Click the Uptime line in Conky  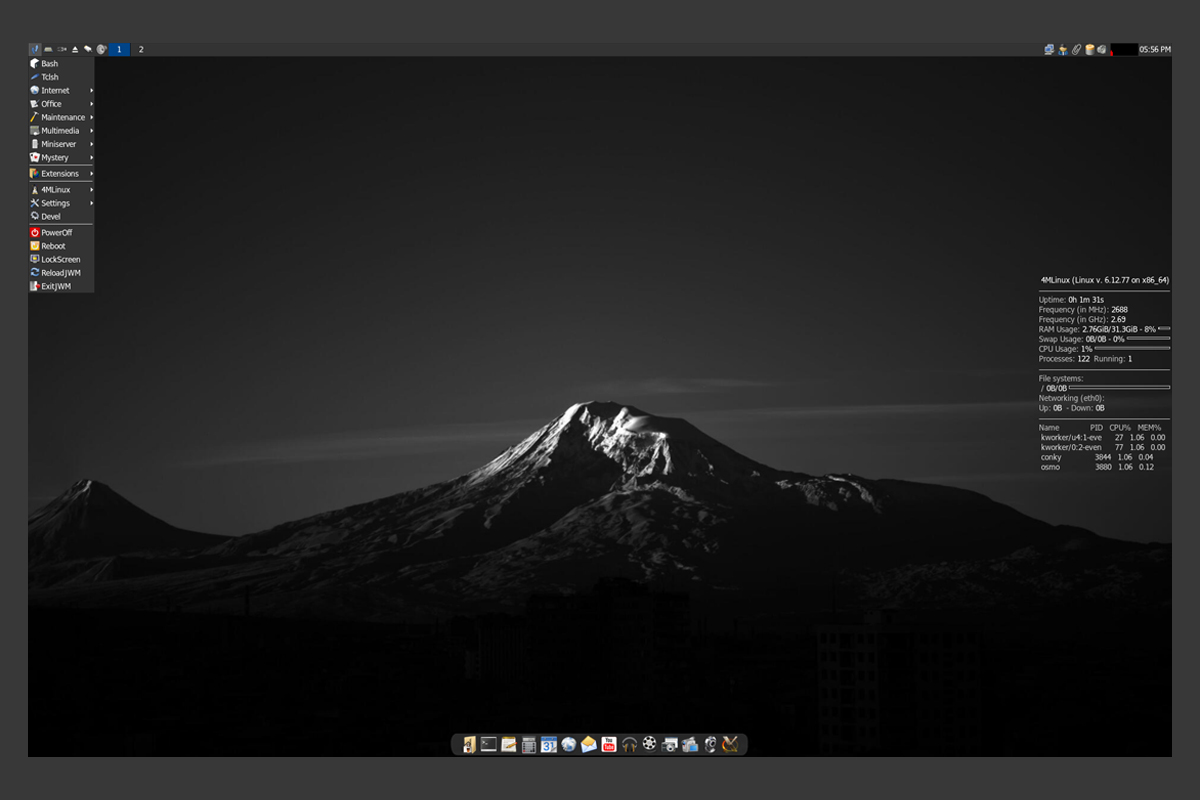1071,299
